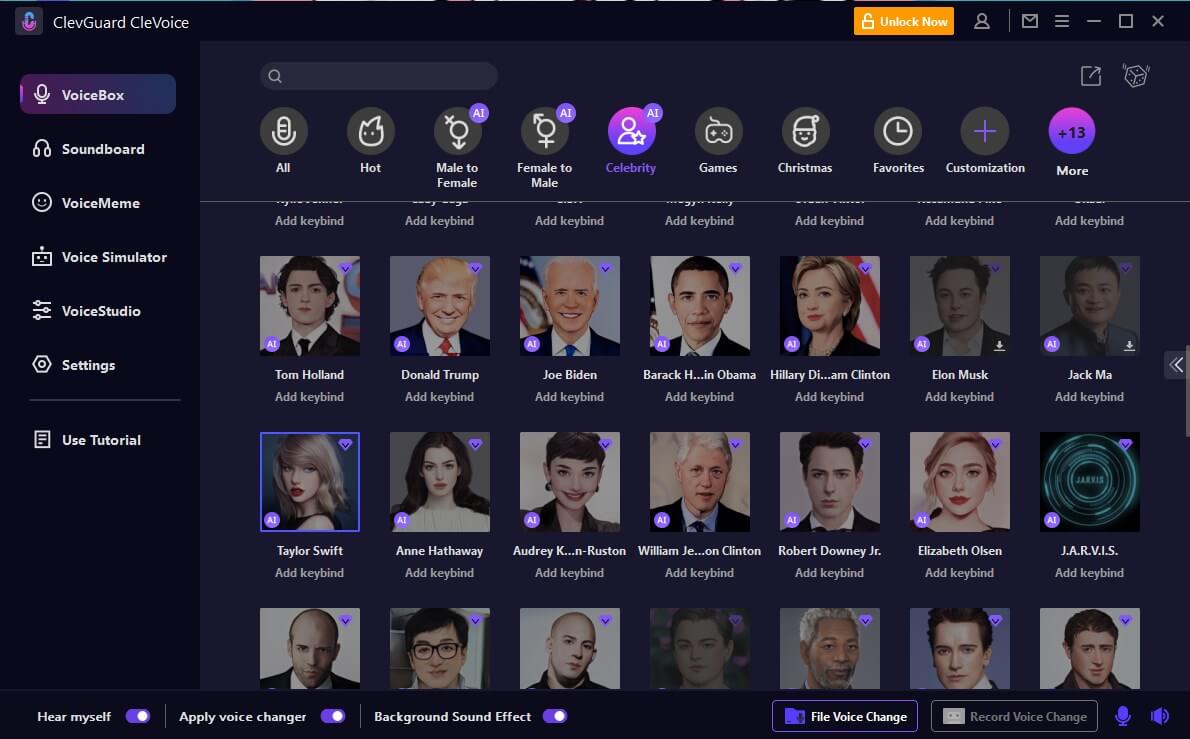Select the Anne Hathaway voice

coord(439,482)
